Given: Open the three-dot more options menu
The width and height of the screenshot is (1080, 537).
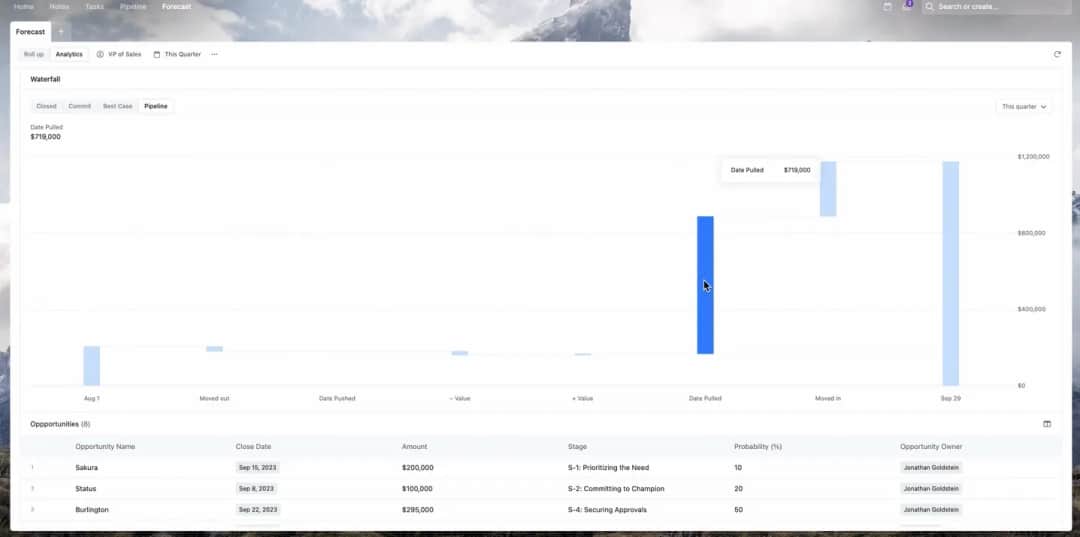Looking at the screenshot, I should tap(214, 54).
